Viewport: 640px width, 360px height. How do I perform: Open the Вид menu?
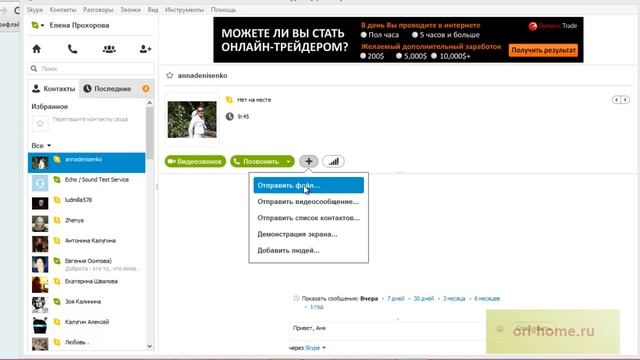pos(153,10)
